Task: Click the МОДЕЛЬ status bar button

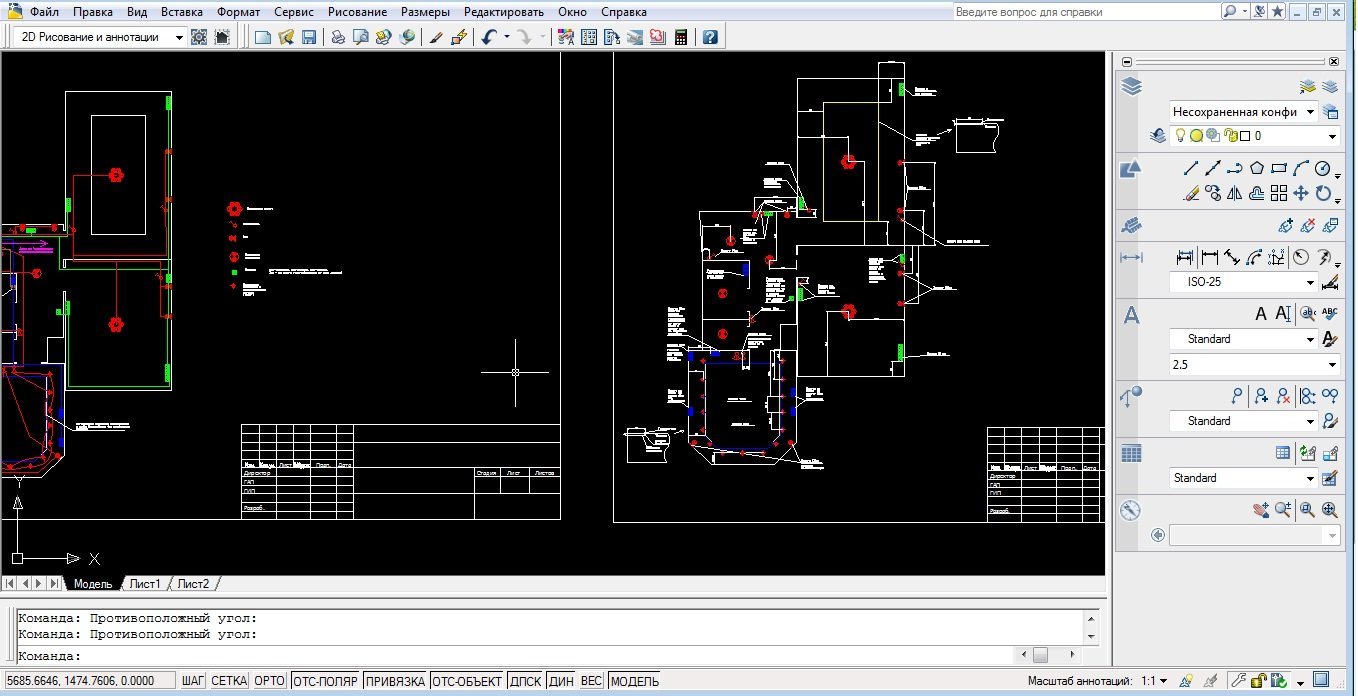Action: click(x=634, y=681)
